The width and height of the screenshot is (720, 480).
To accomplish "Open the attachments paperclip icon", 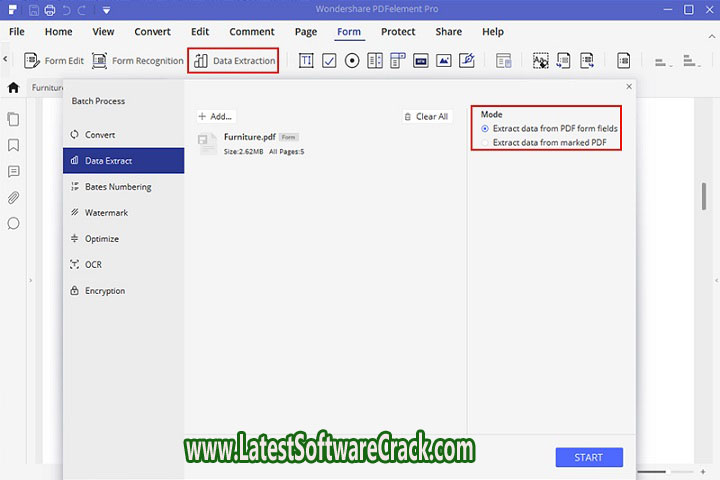I will (x=13, y=198).
